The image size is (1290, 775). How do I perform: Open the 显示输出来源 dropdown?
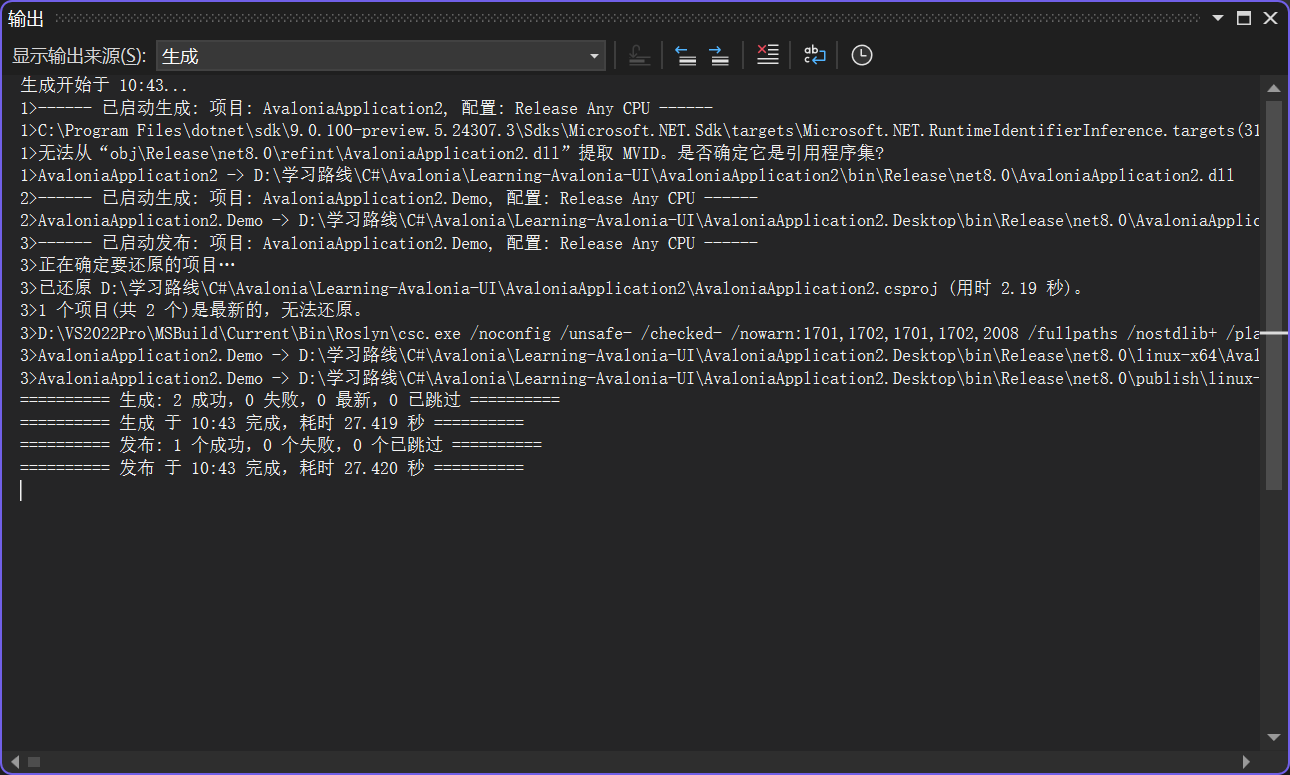pyautogui.click(x=594, y=55)
